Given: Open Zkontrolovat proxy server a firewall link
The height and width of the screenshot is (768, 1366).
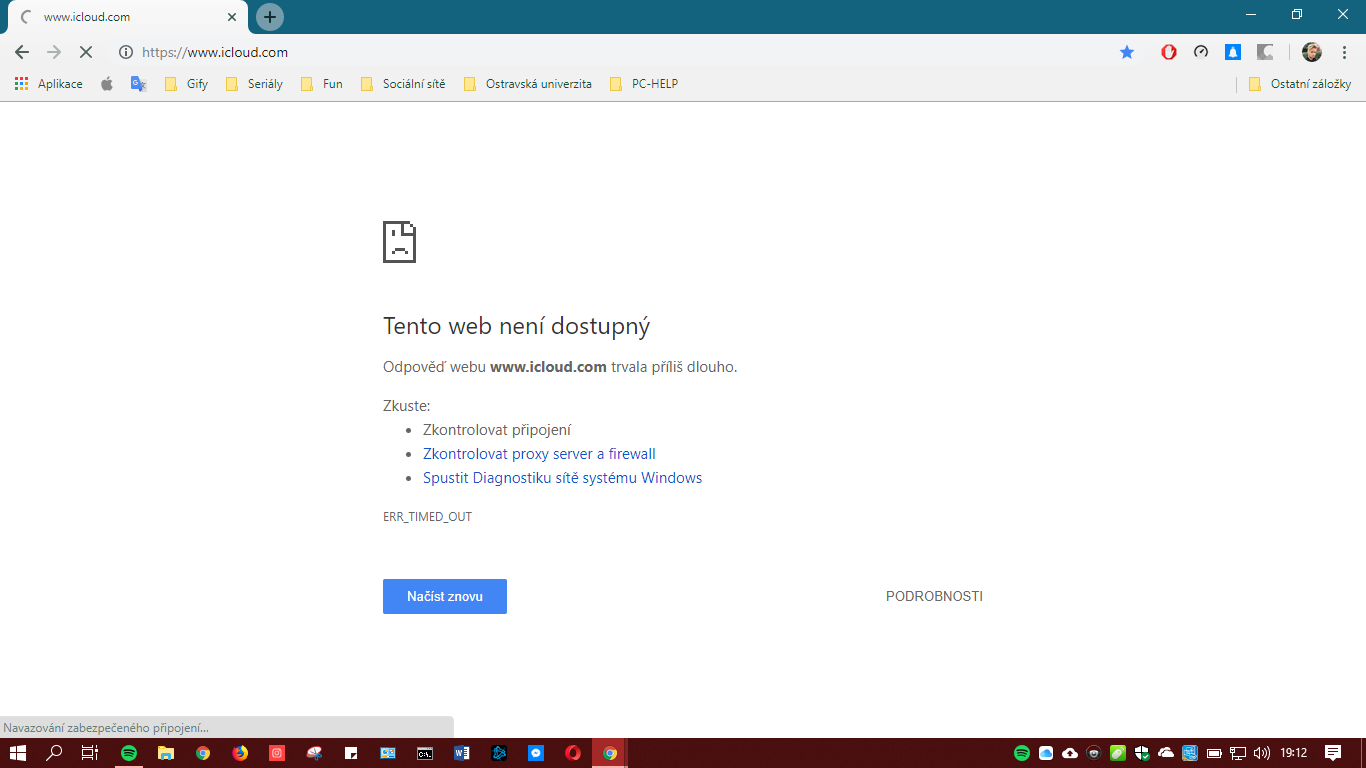Looking at the screenshot, I should tap(539, 454).
